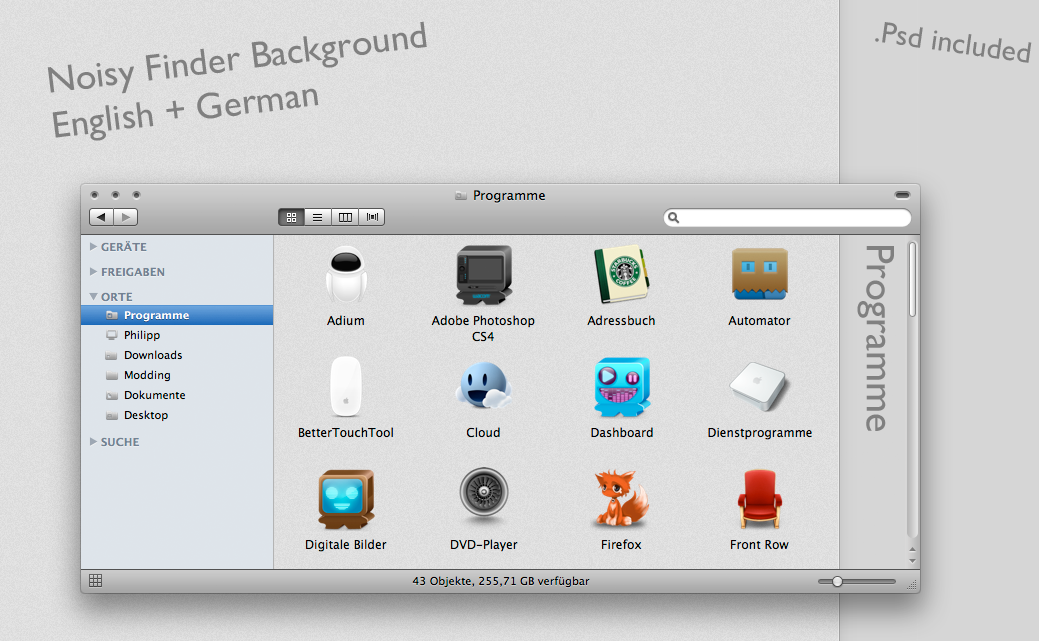1039x641 pixels.
Task: Click the "Firefox" file label
Action: pos(621,544)
